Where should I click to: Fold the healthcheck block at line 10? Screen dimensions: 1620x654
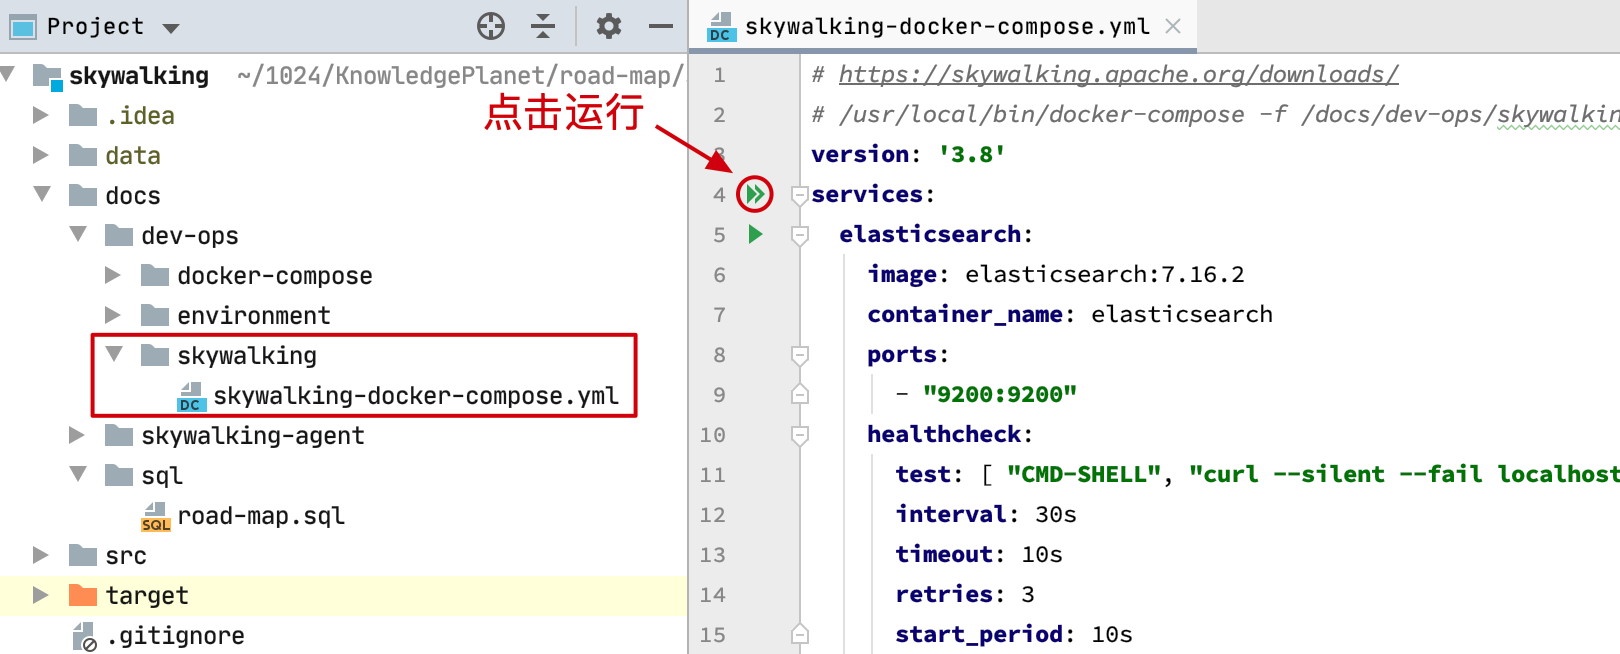coord(799,435)
